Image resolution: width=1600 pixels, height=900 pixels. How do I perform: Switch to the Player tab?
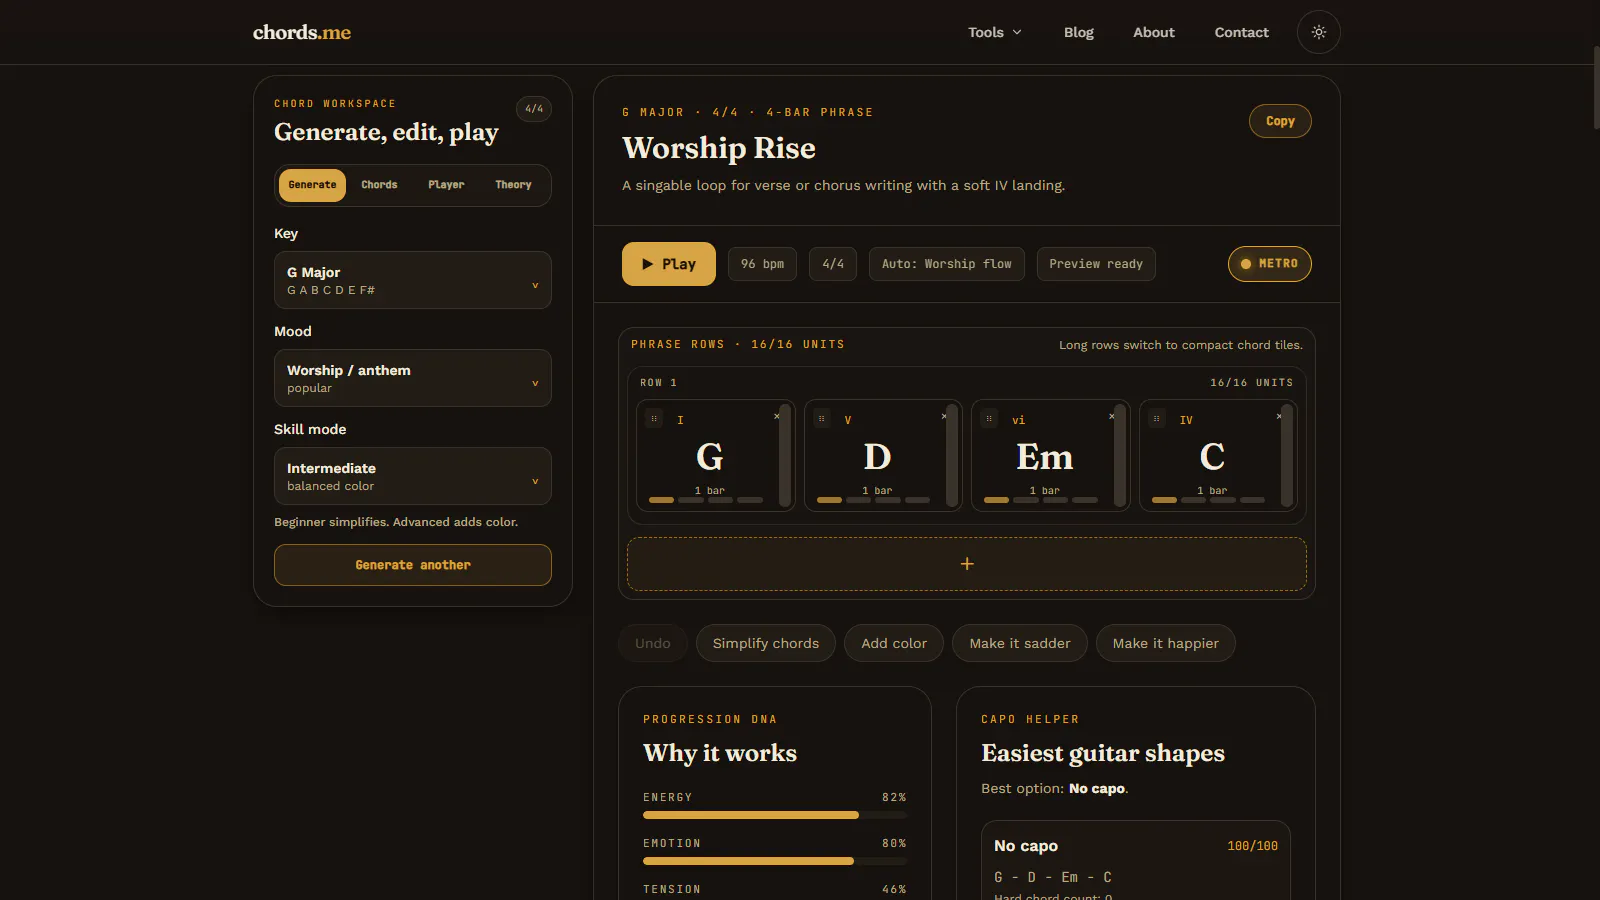(x=446, y=185)
